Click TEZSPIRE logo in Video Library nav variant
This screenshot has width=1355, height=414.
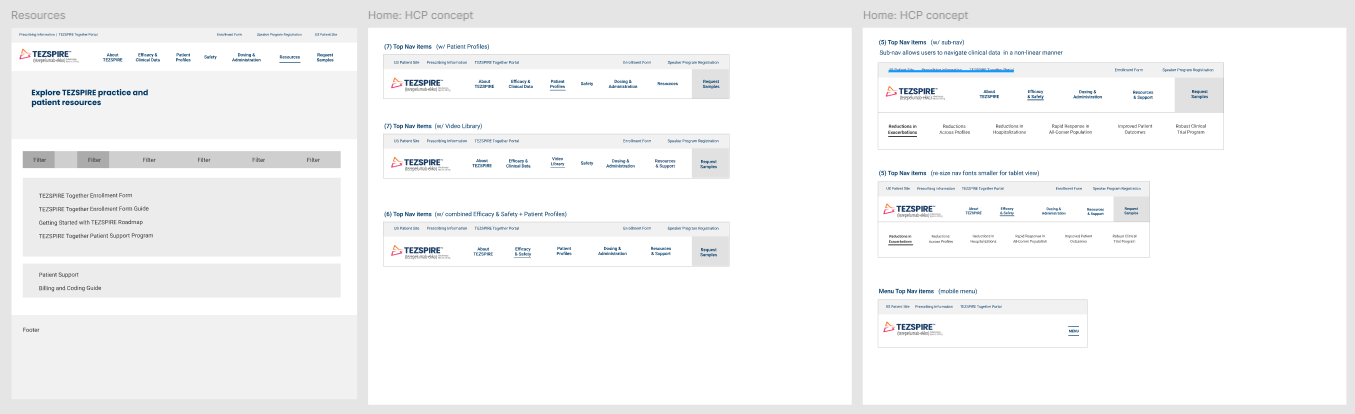420,163
